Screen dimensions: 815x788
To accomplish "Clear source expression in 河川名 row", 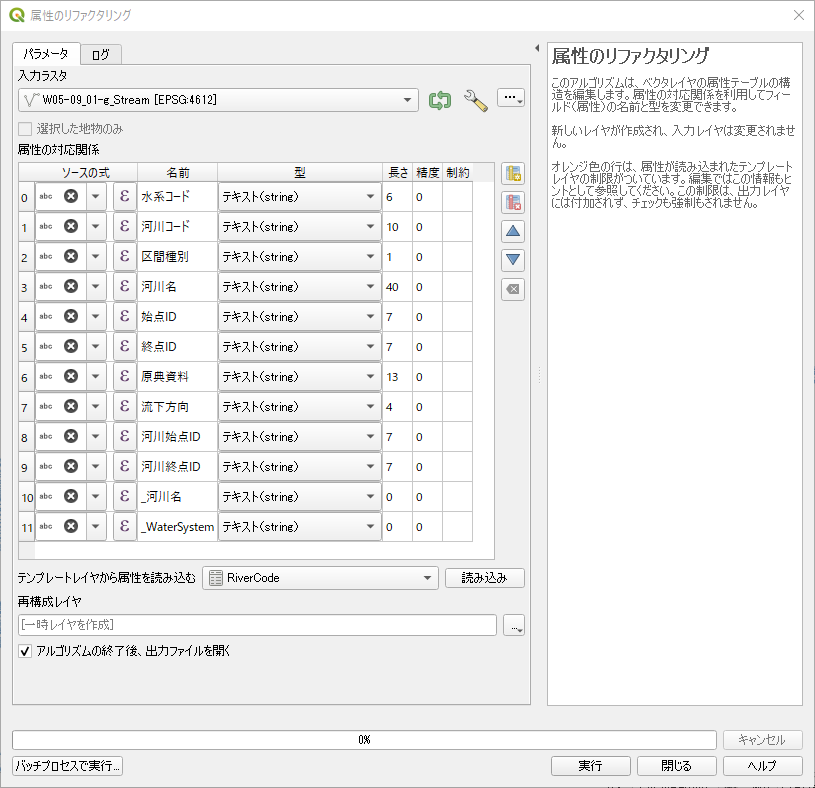I will pos(71,287).
